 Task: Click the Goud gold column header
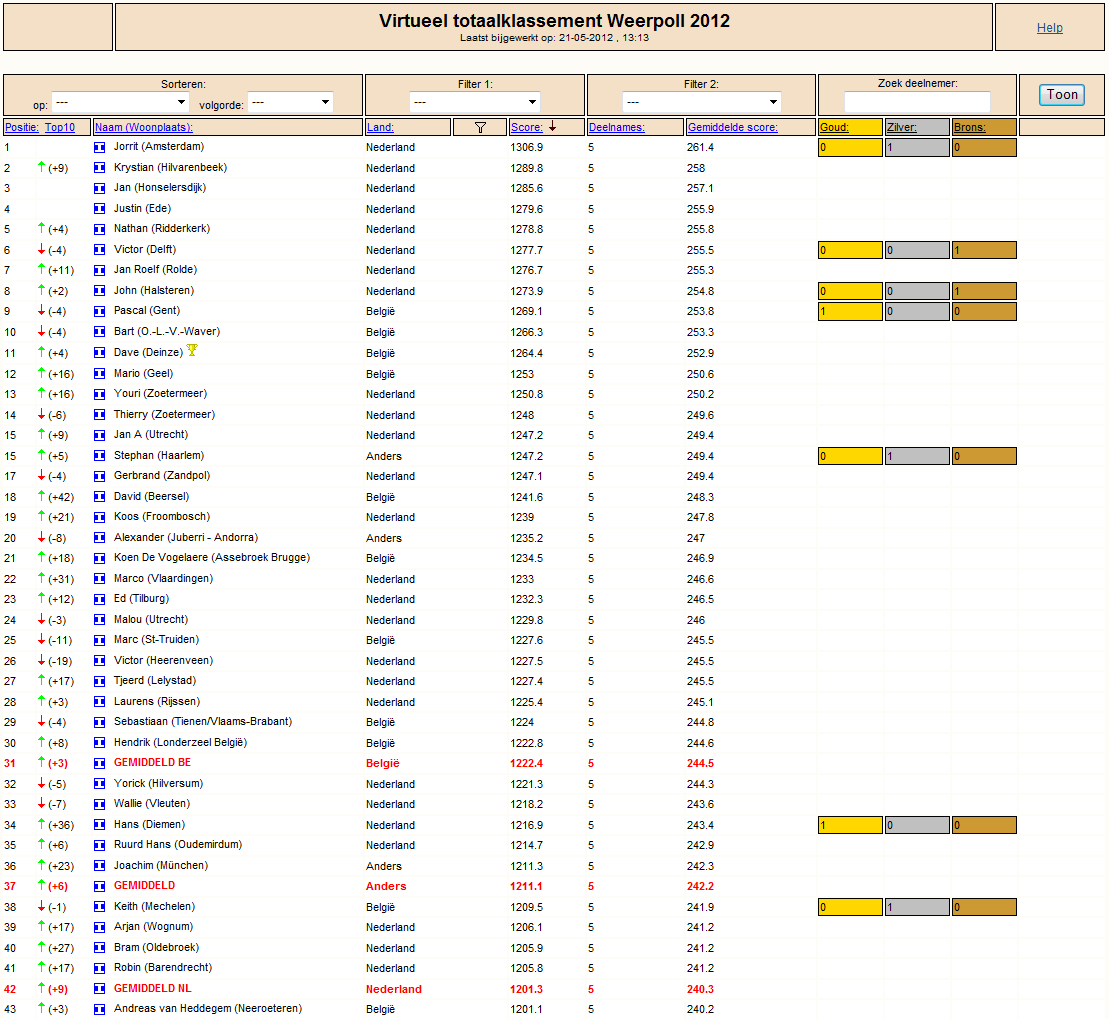[834, 127]
